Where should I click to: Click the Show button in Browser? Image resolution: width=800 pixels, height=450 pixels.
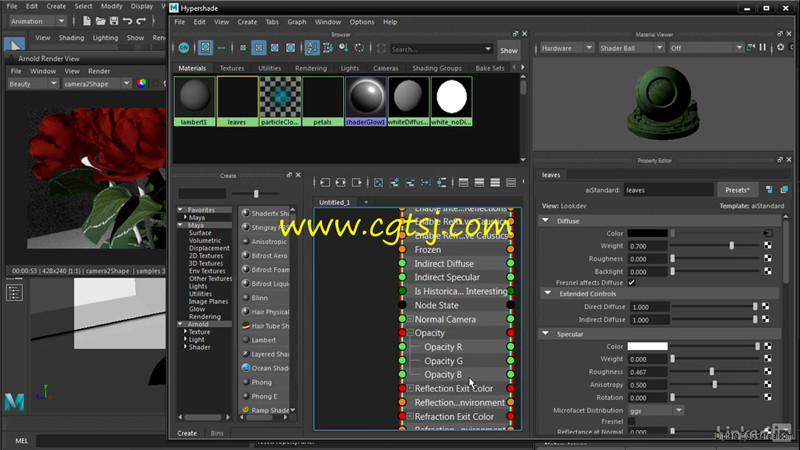point(508,50)
